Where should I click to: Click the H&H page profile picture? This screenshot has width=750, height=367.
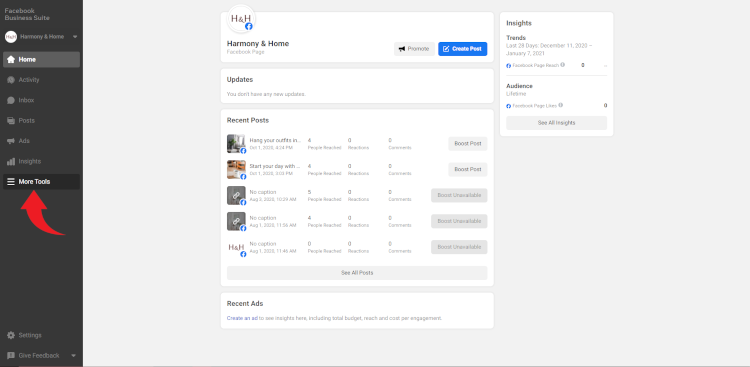241,19
